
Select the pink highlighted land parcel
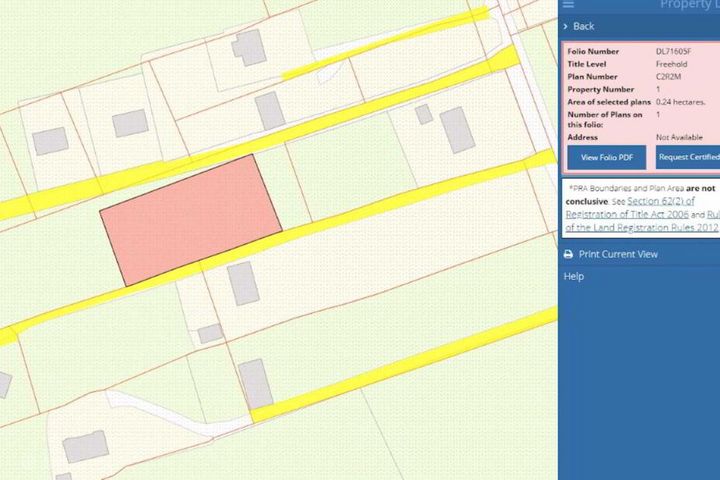coord(191,220)
